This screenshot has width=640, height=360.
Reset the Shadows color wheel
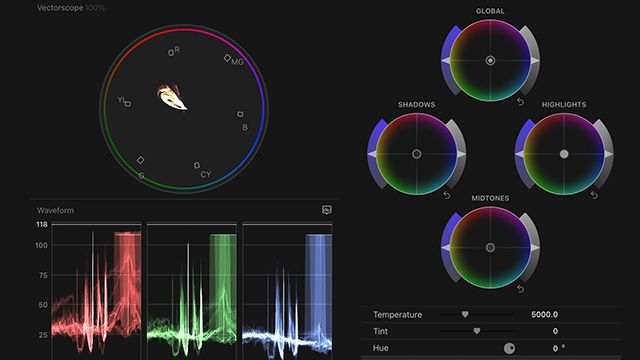[447, 196]
